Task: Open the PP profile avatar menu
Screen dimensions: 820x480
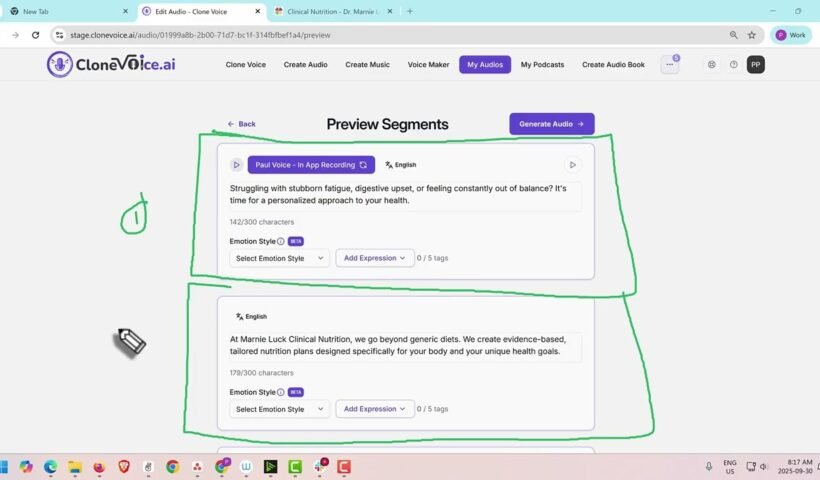Action: (756, 64)
